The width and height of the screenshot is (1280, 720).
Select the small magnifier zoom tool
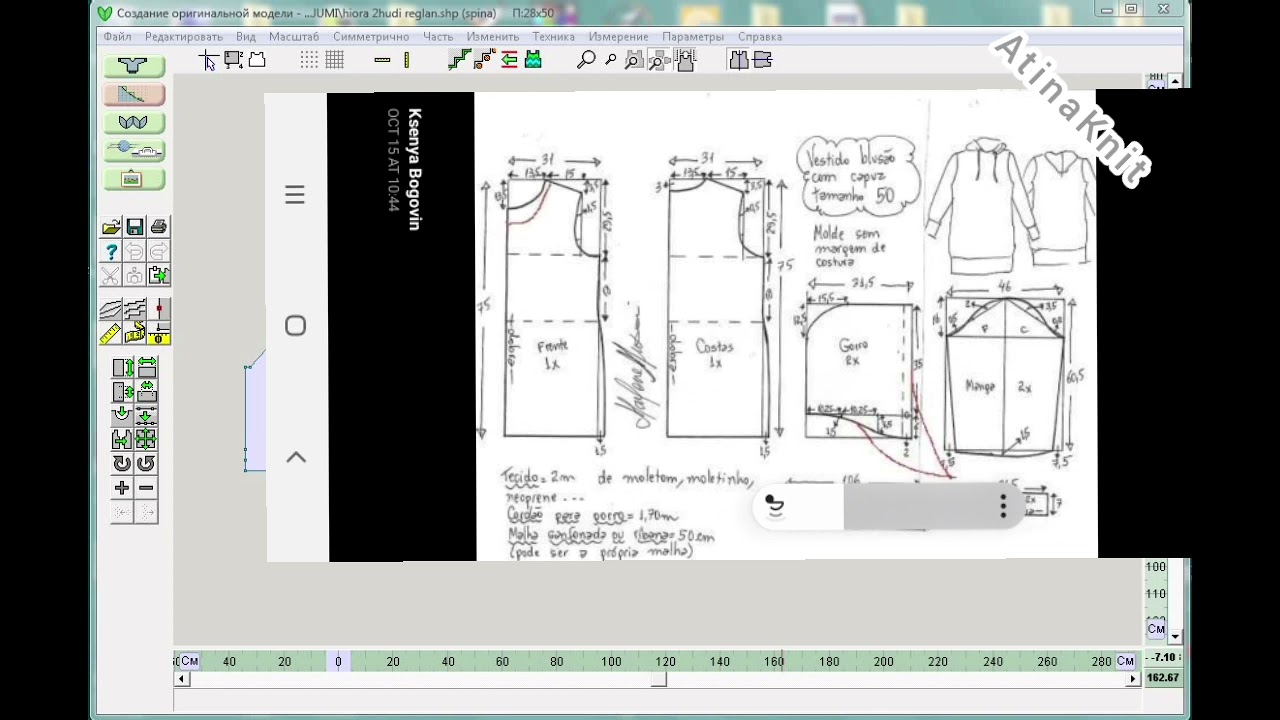click(x=610, y=61)
